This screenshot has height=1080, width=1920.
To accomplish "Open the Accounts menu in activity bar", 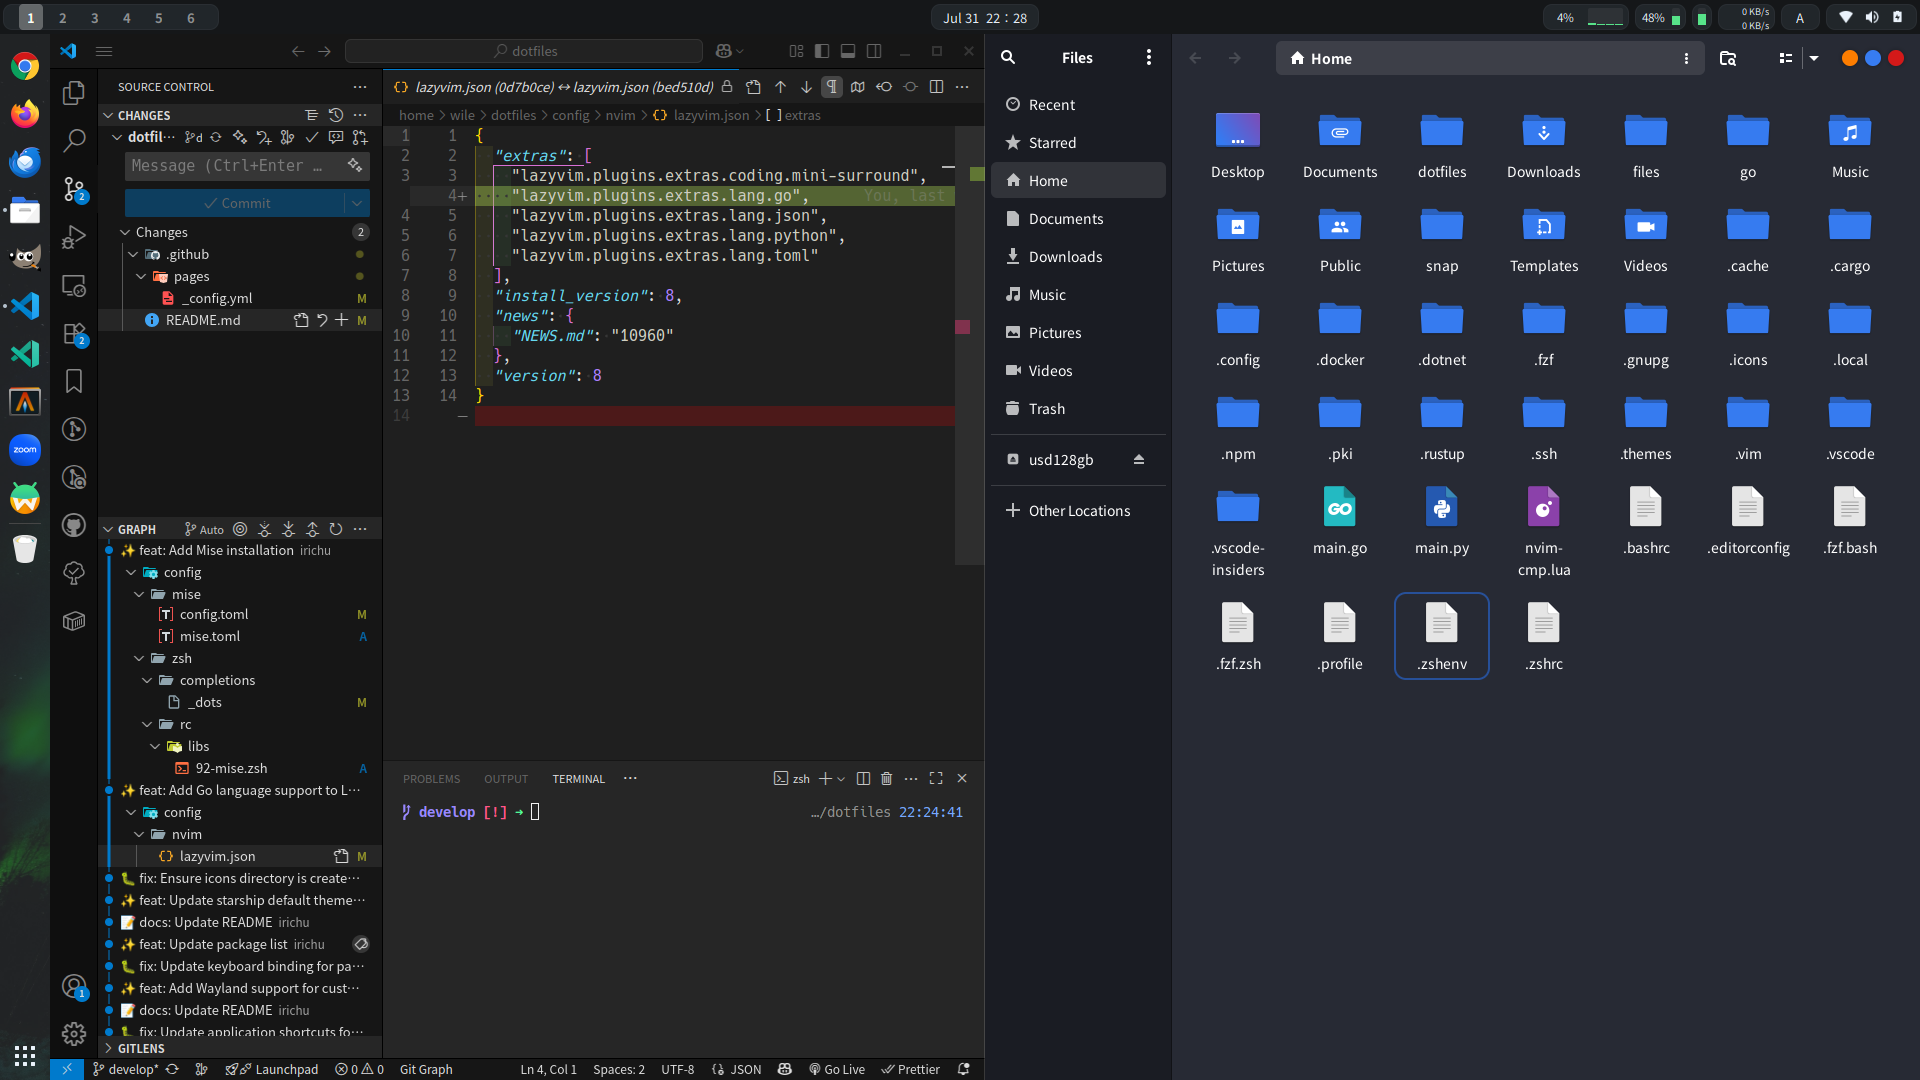I will [74, 987].
